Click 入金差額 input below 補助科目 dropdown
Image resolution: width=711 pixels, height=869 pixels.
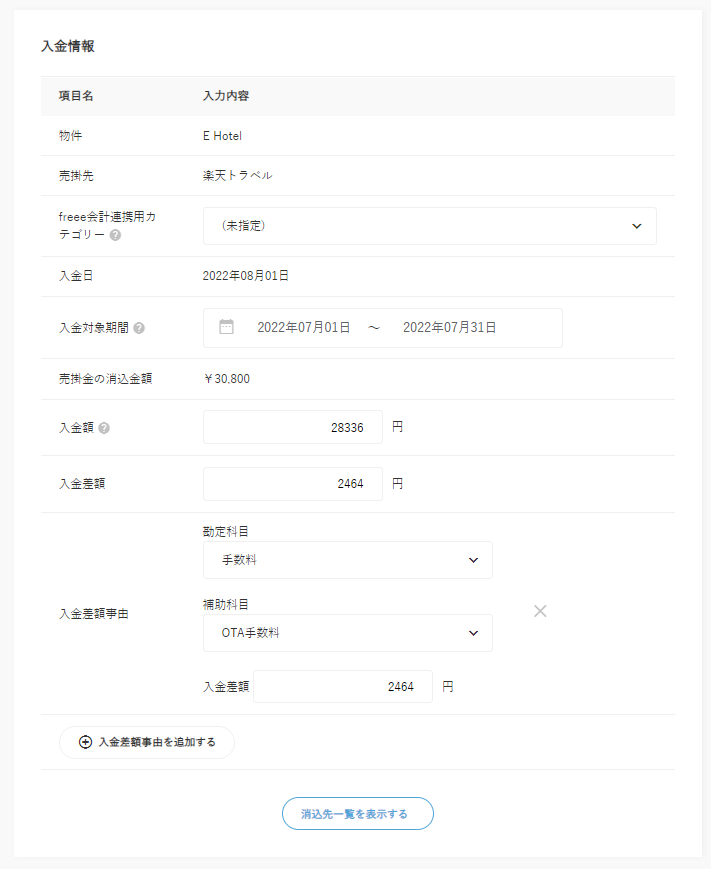tap(342, 687)
